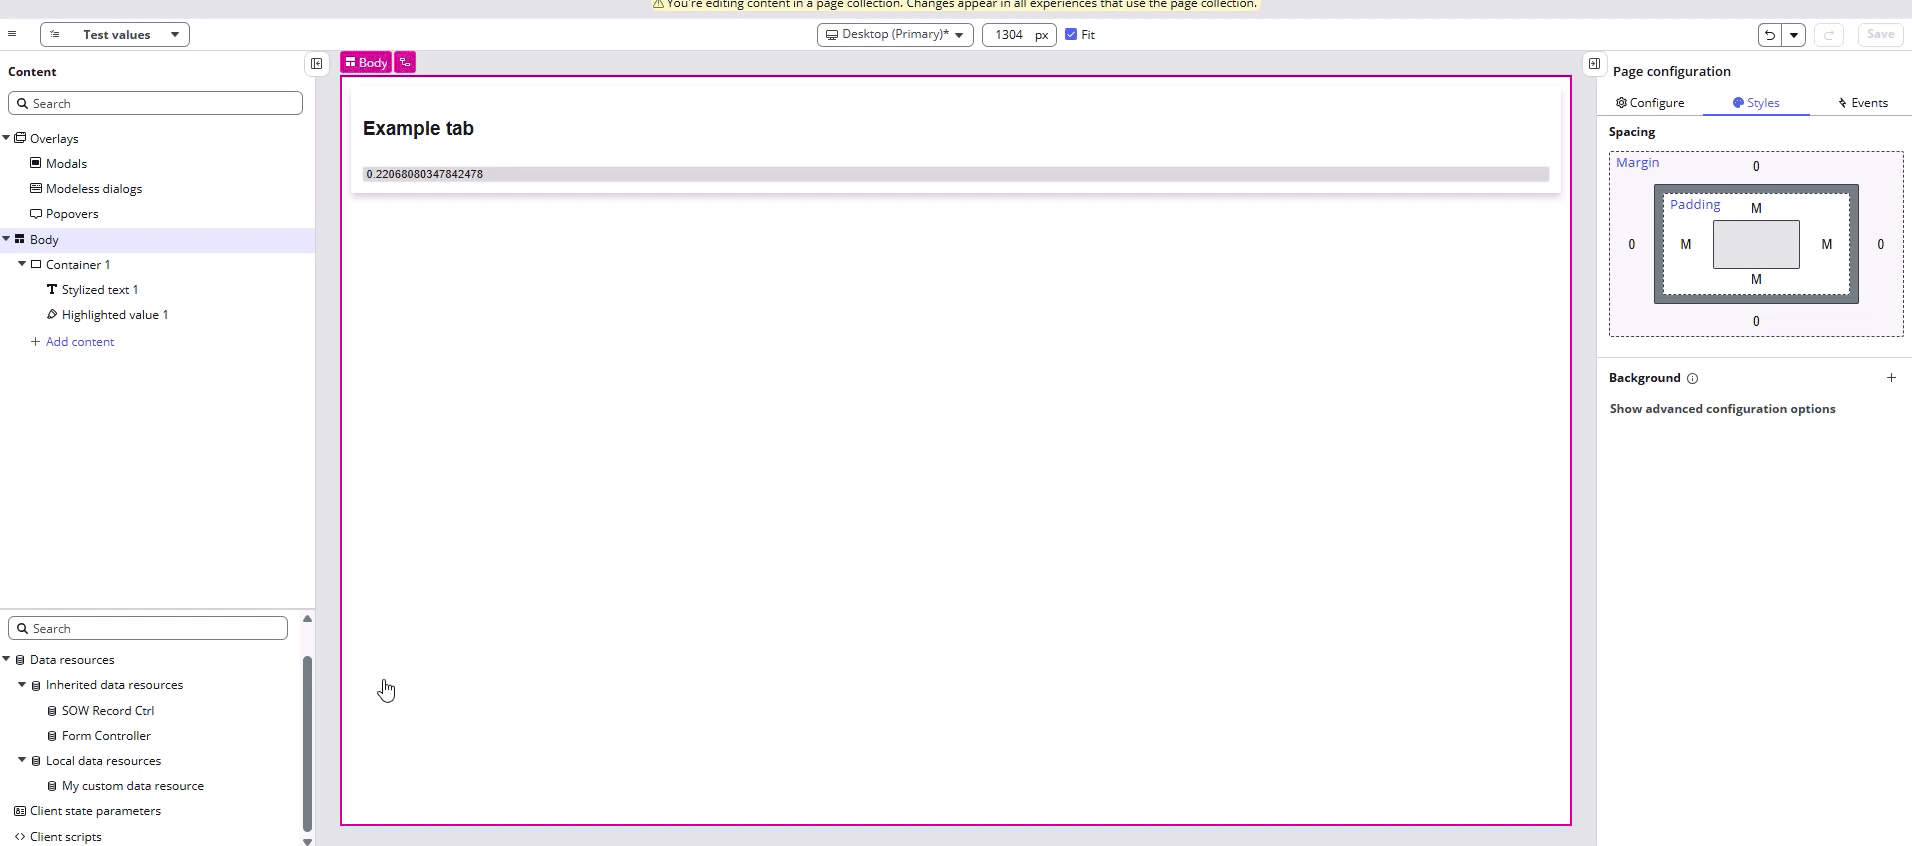Click the Body hierarchy icon in canvas
1912x846 pixels.
coord(405,63)
